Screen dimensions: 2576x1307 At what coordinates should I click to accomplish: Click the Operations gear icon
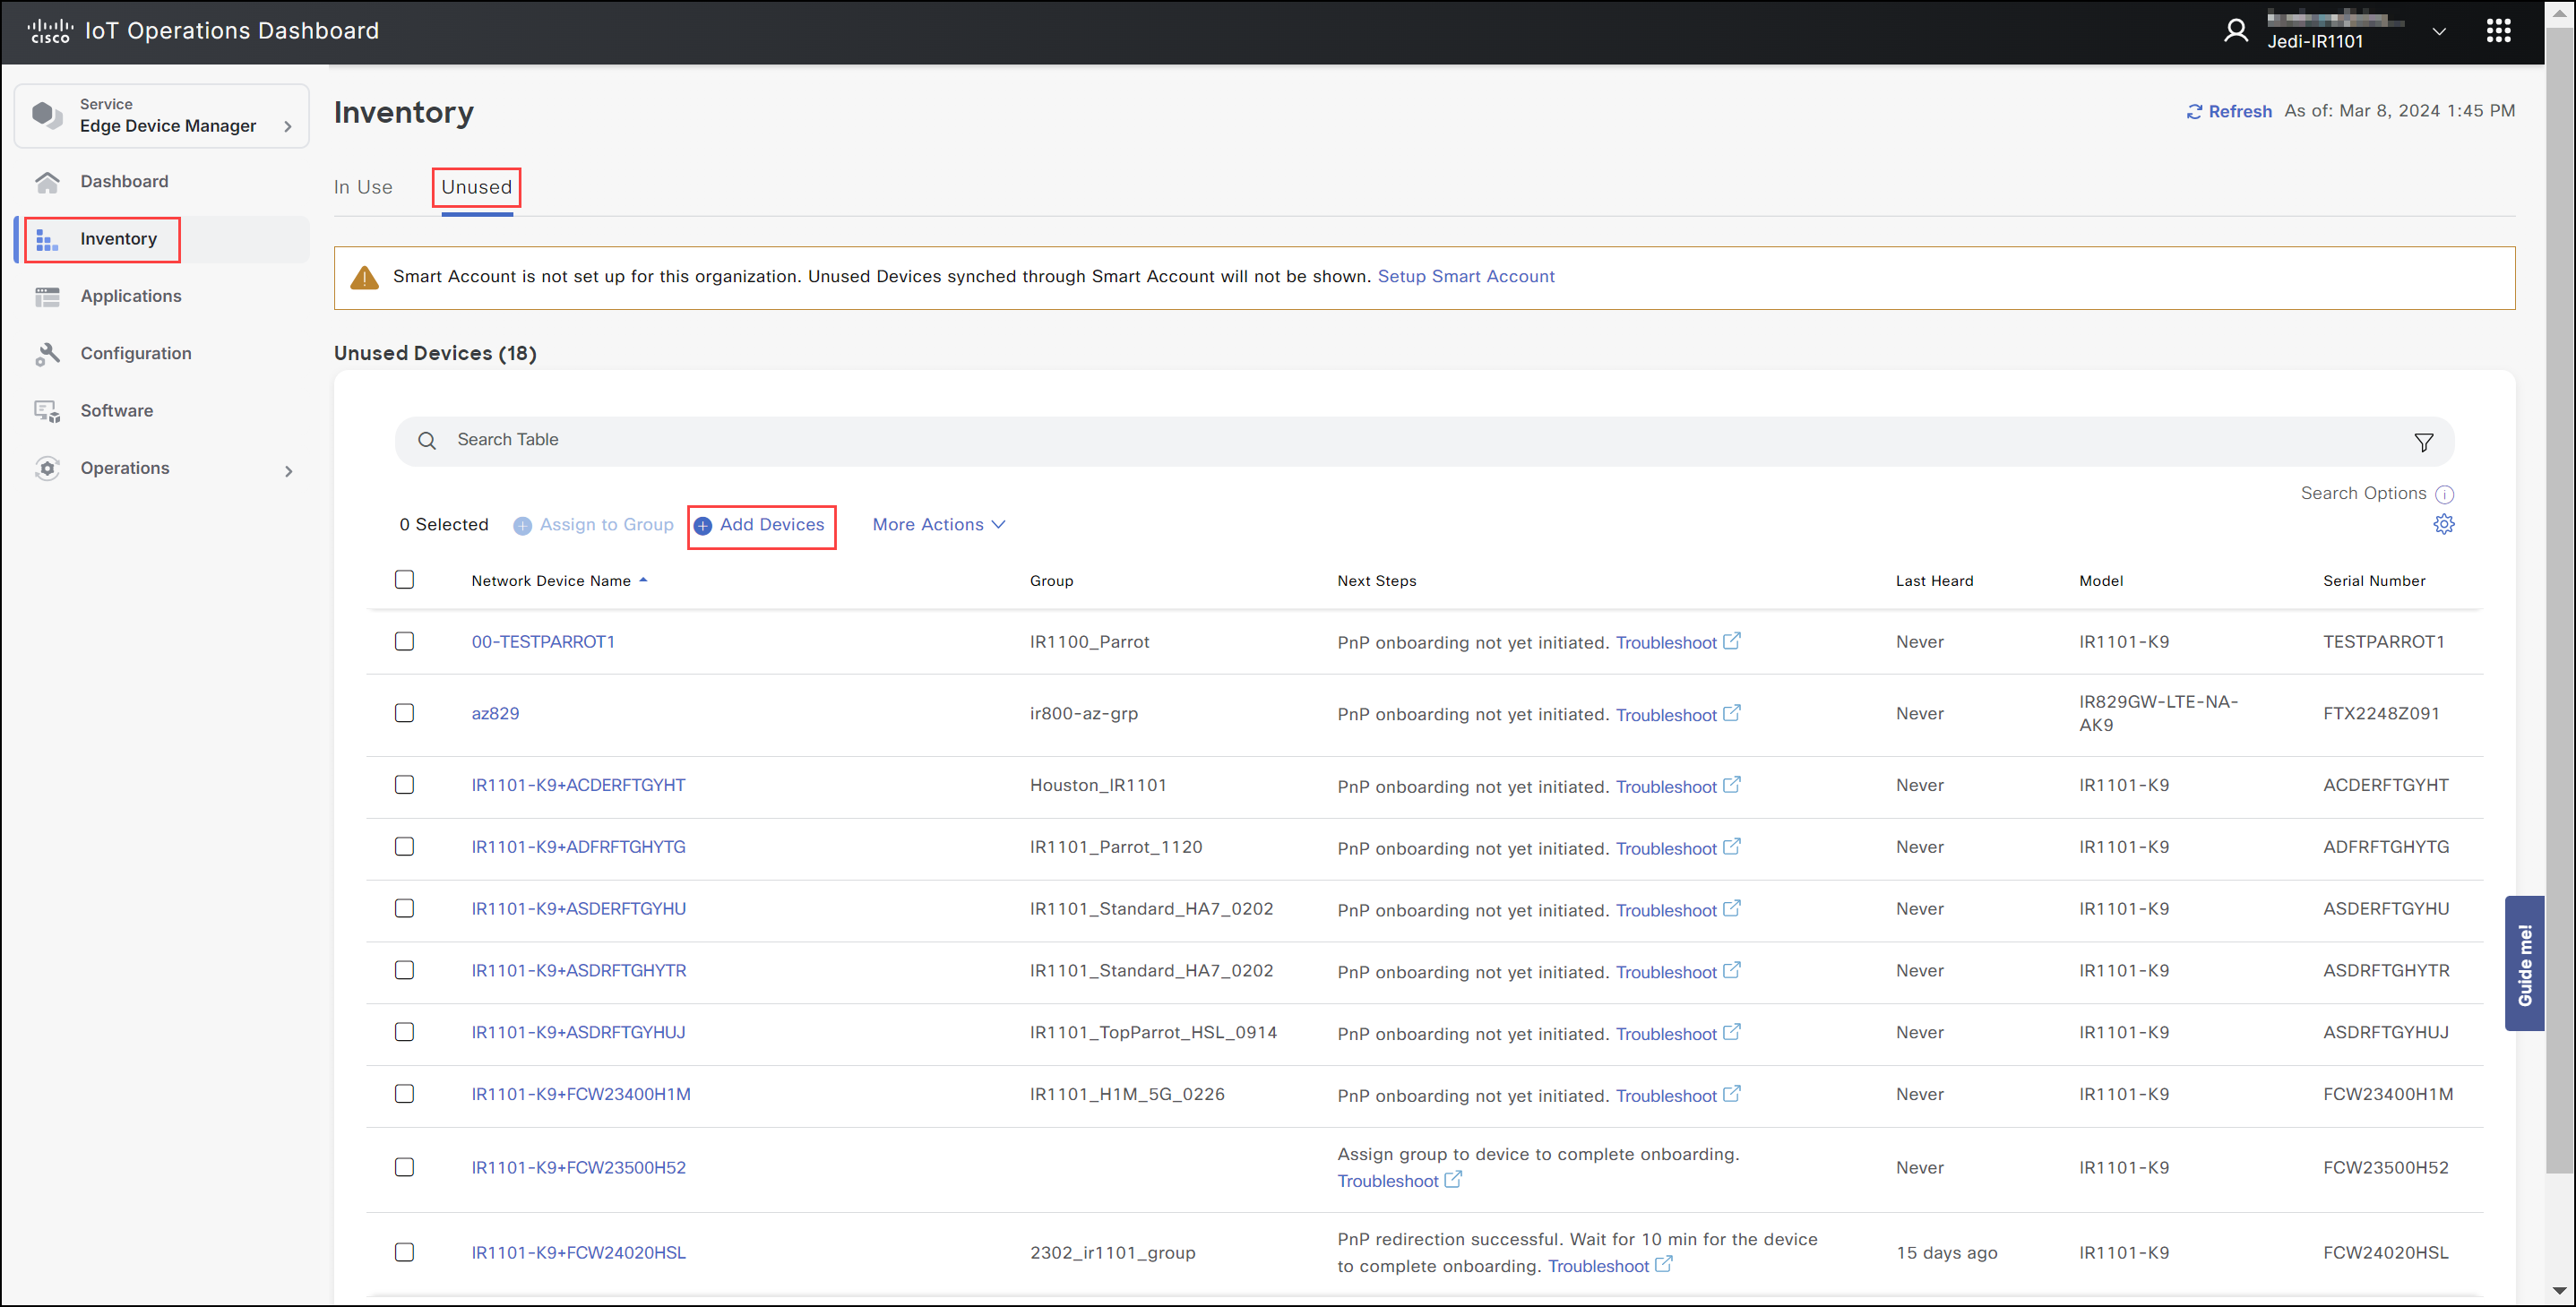[x=47, y=469]
